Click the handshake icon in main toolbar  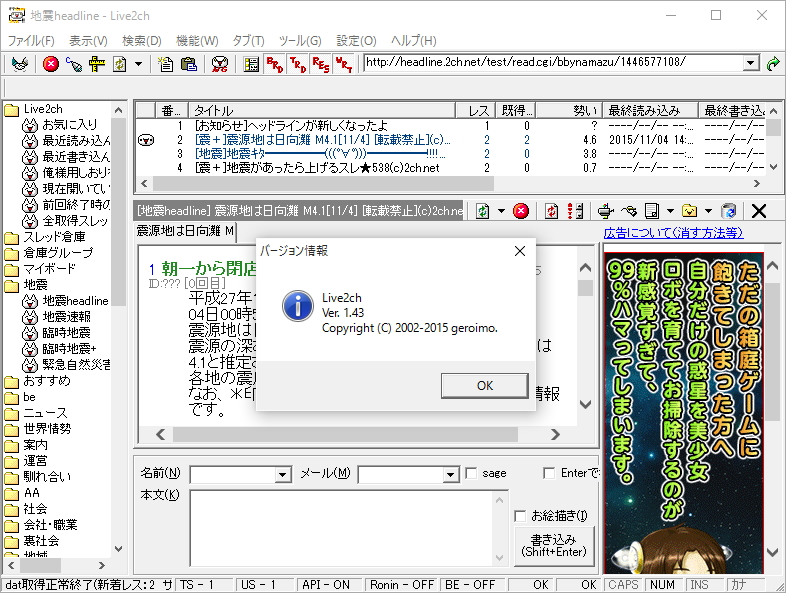[20, 64]
